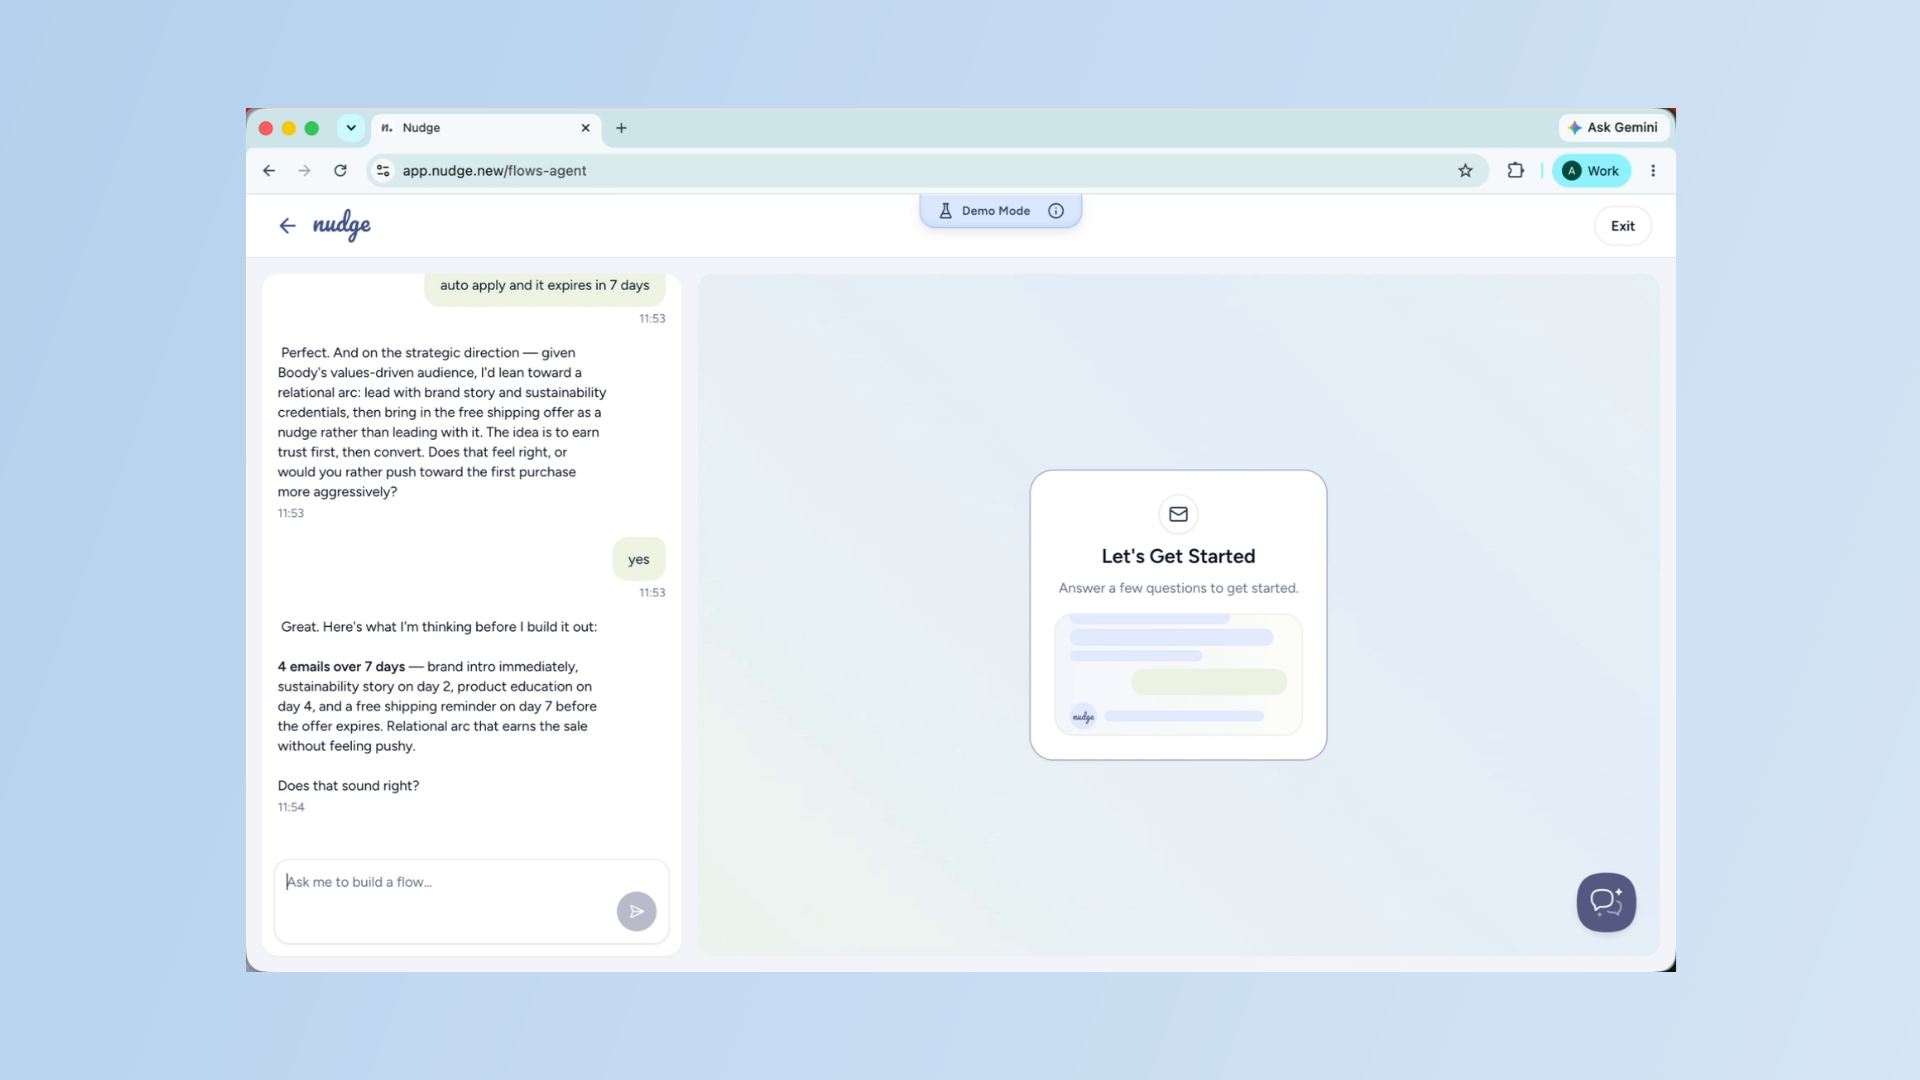Click the back arrow beside nudge logo
Image resolution: width=1920 pixels, height=1080 pixels.
(x=287, y=226)
